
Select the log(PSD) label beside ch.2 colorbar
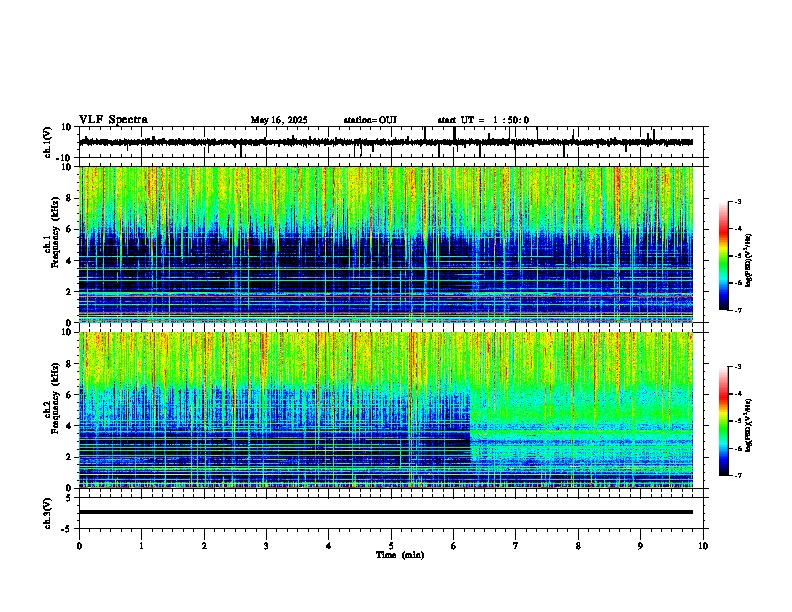click(x=749, y=426)
